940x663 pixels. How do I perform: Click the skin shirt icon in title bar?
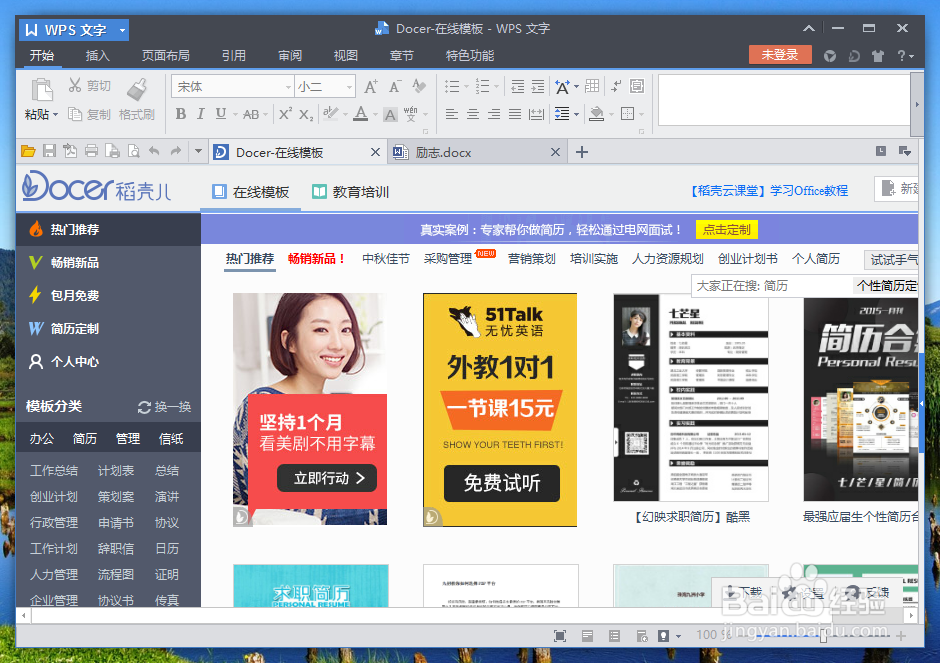(878, 56)
